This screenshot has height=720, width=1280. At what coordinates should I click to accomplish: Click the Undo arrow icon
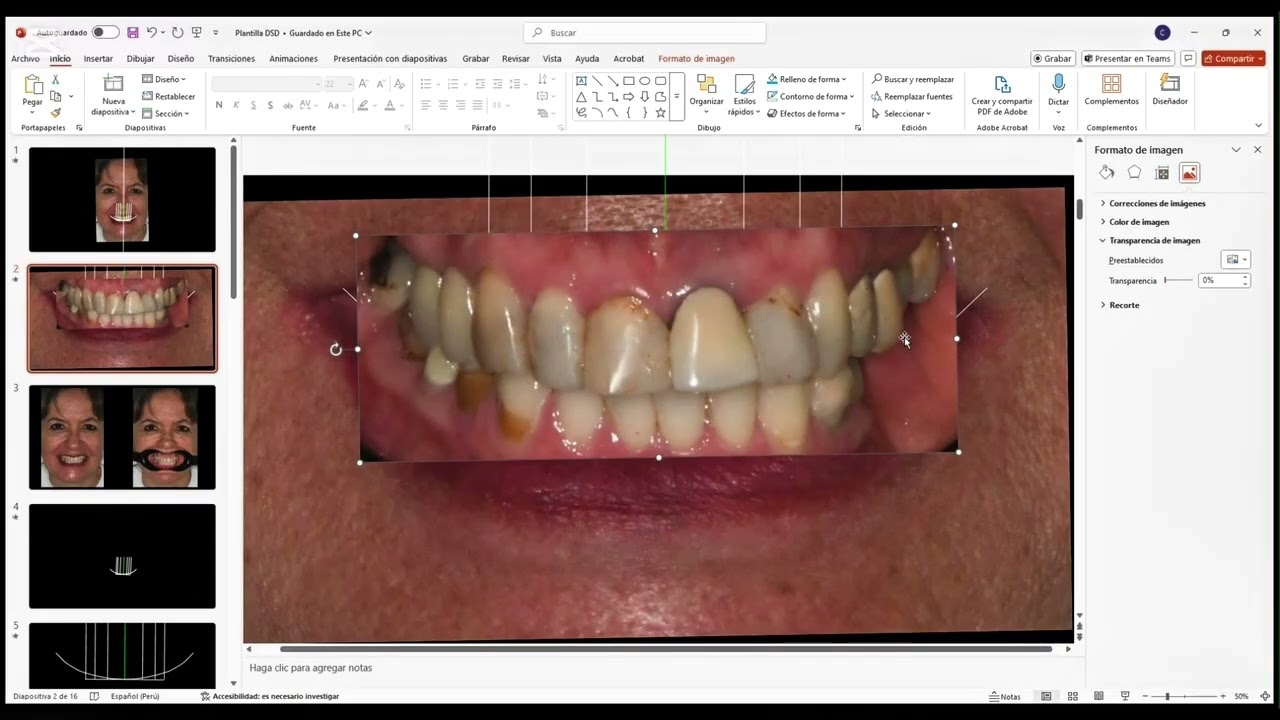pos(152,32)
